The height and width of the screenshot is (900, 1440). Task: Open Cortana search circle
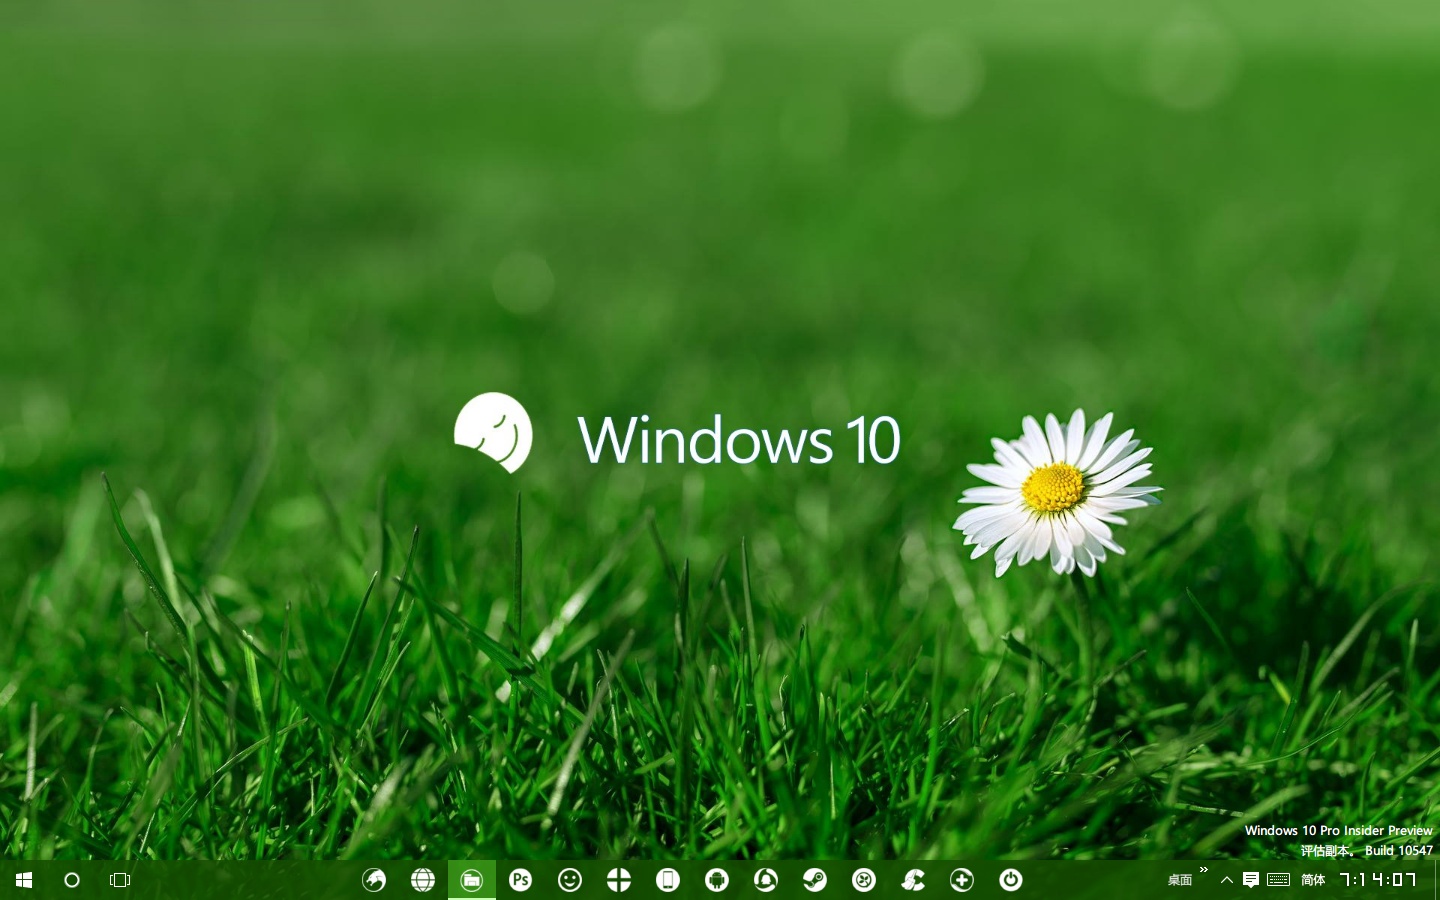pos(72,880)
